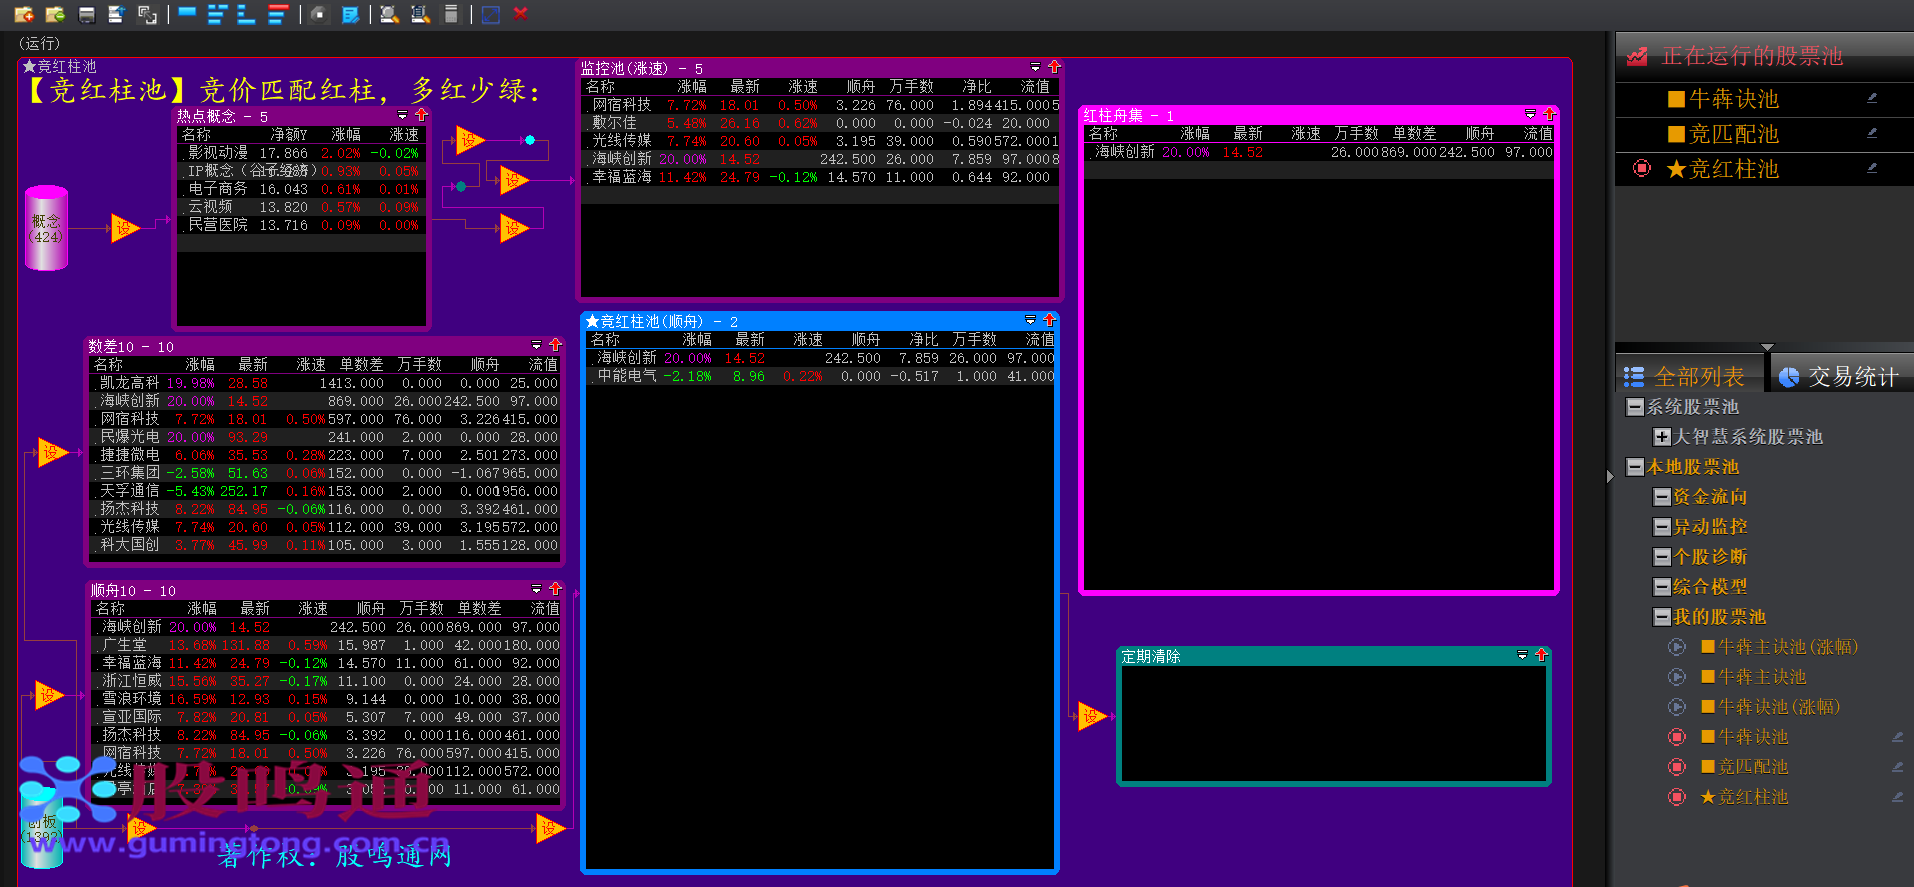Collapse the 我的股票池 tree node
Viewport: 1914px width, 887px height.
[1662, 617]
